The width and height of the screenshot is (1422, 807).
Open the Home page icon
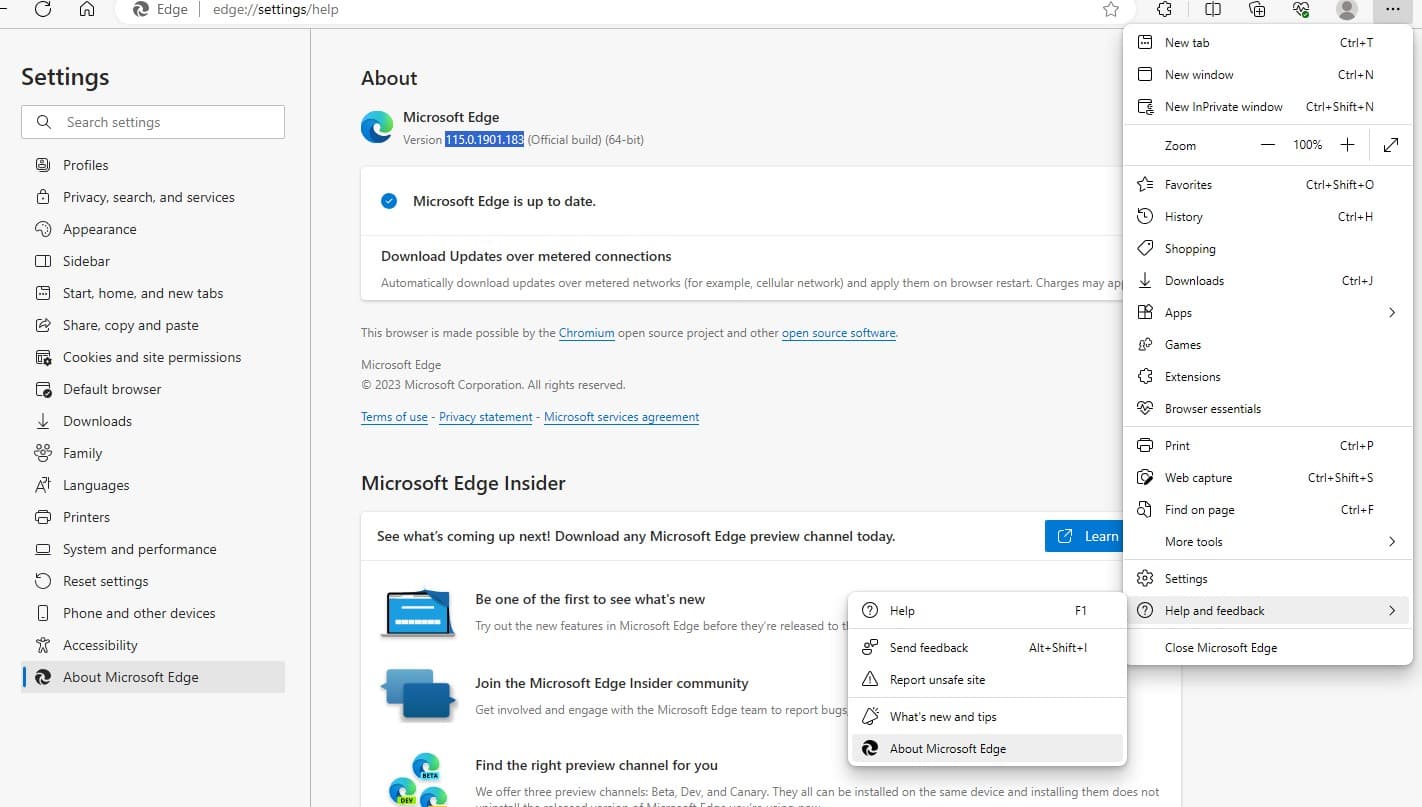87,10
